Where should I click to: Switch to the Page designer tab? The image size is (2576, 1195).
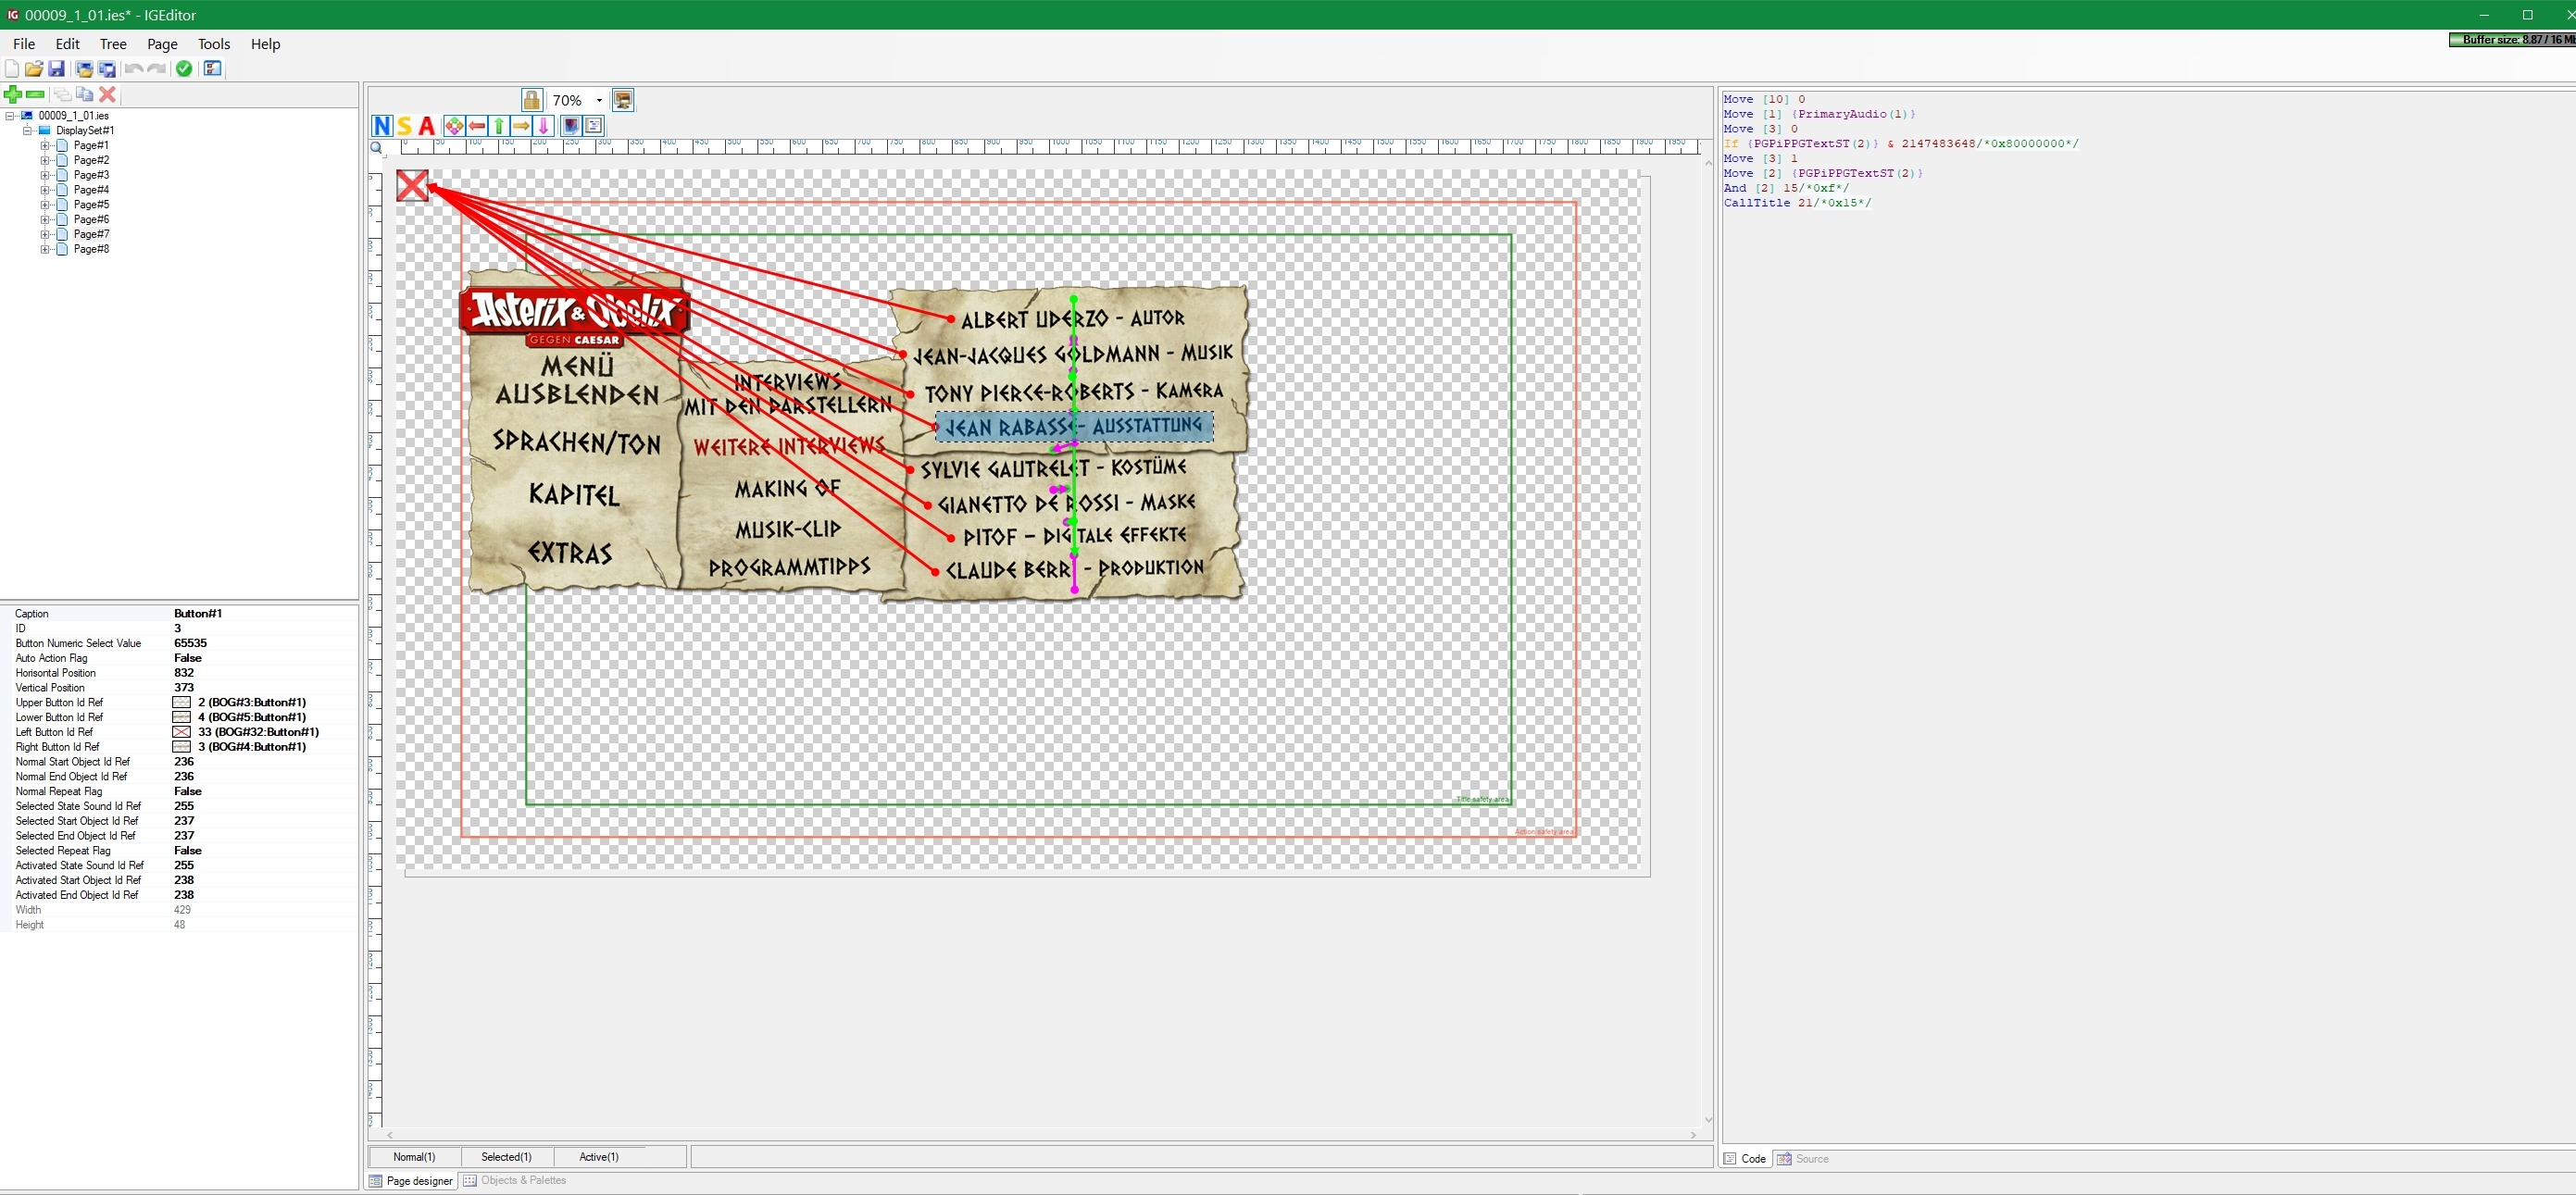click(x=411, y=1181)
